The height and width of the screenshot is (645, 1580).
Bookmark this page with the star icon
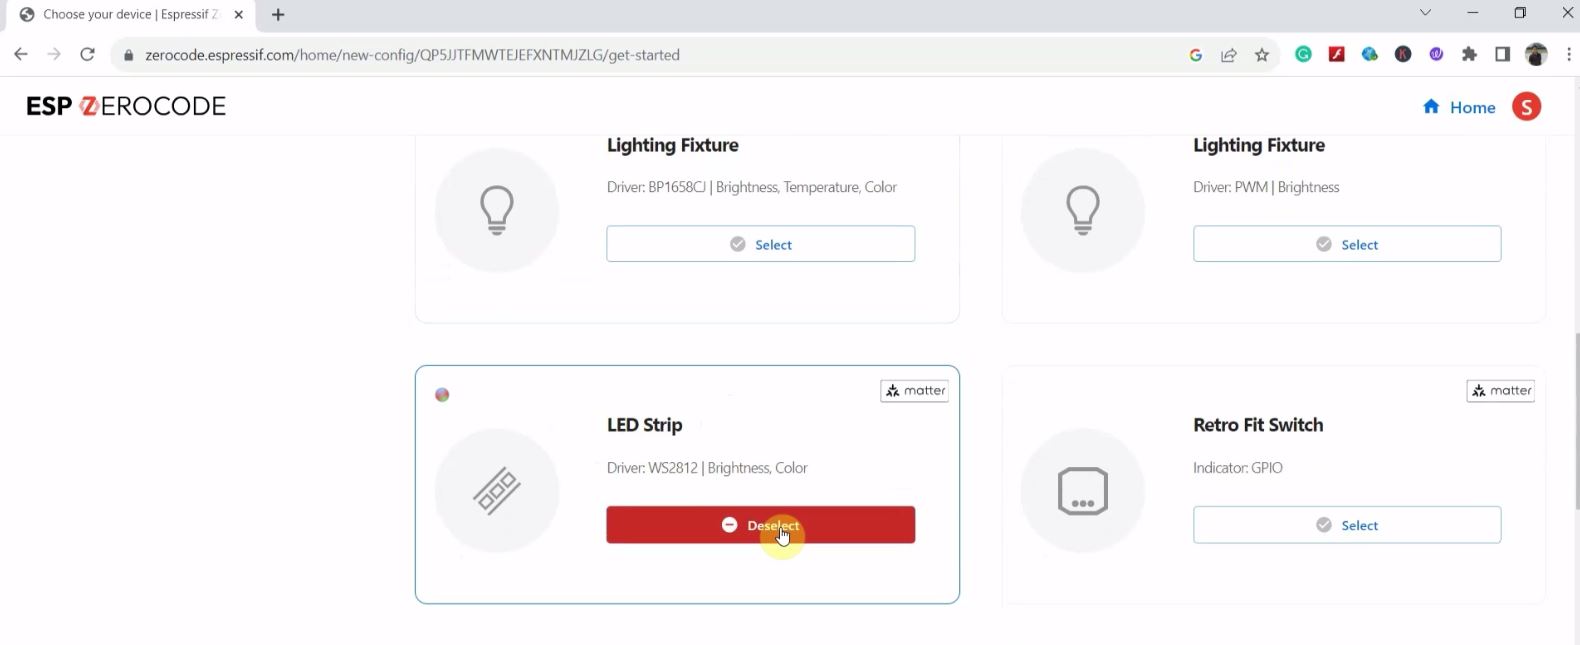pyautogui.click(x=1262, y=55)
